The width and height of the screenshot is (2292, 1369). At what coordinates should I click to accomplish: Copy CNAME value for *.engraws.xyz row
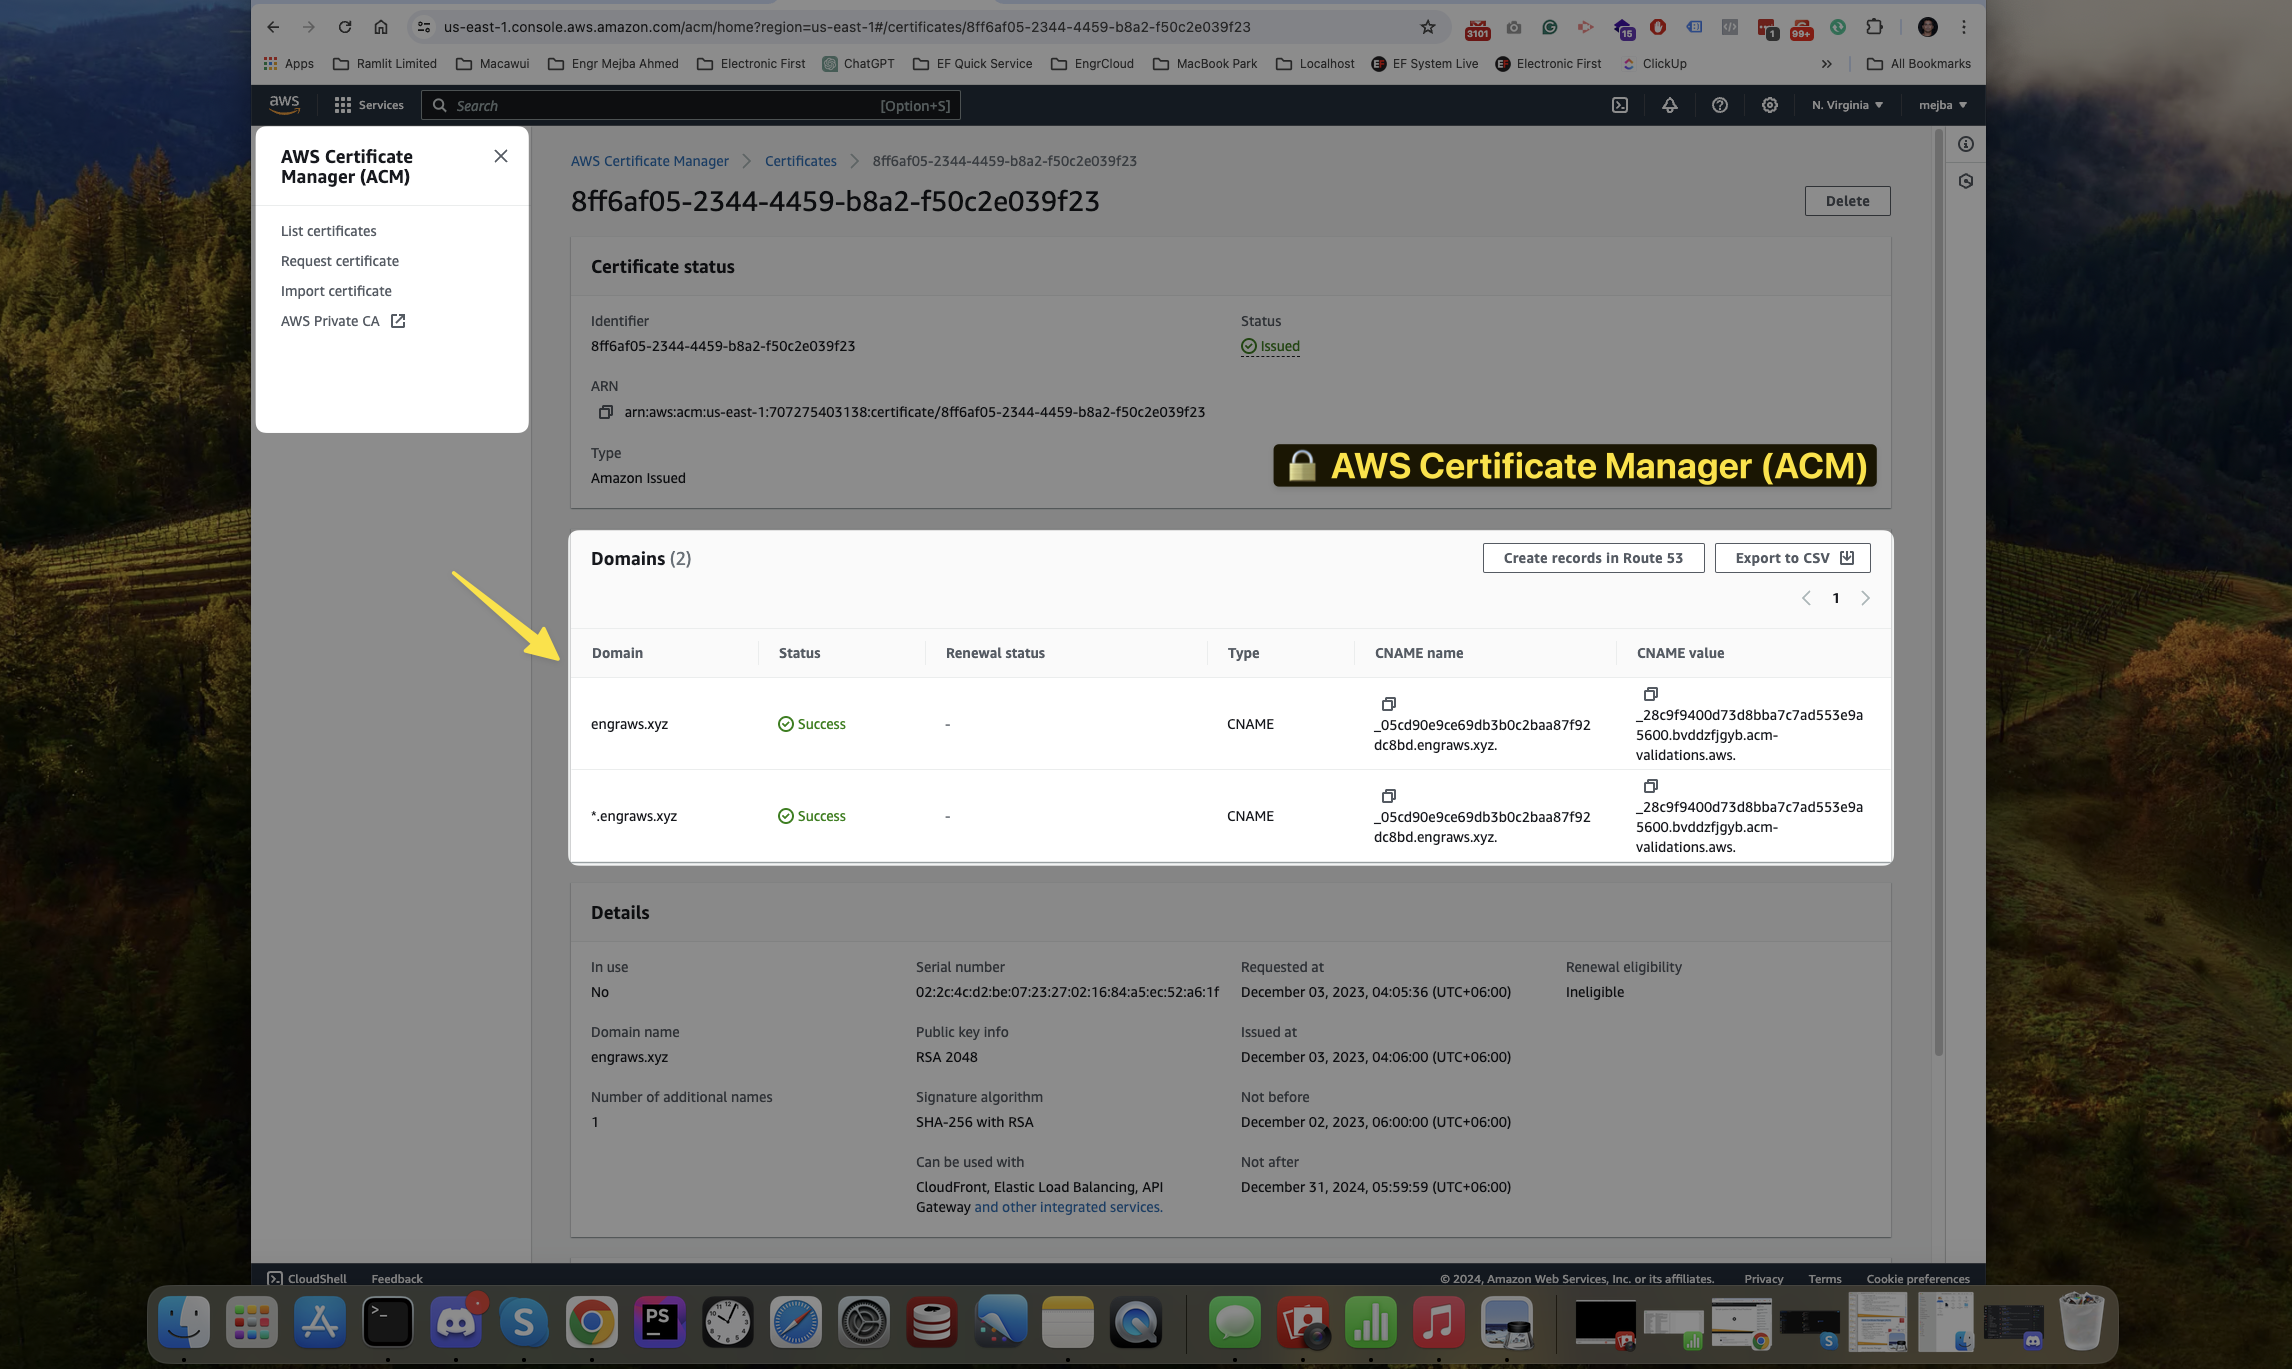tap(1650, 786)
